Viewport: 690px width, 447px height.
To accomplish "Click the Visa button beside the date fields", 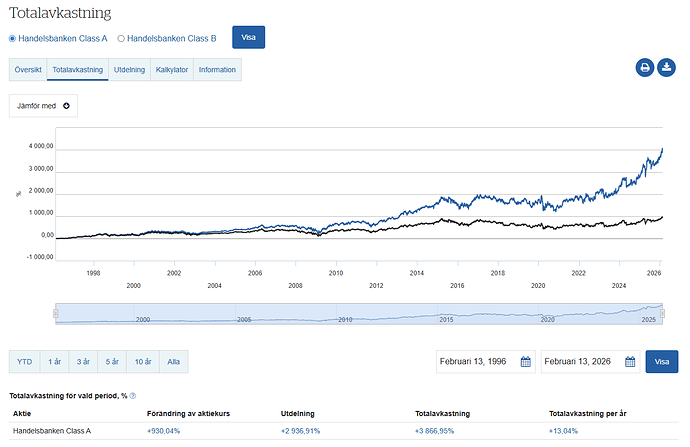I will (x=662, y=362).
